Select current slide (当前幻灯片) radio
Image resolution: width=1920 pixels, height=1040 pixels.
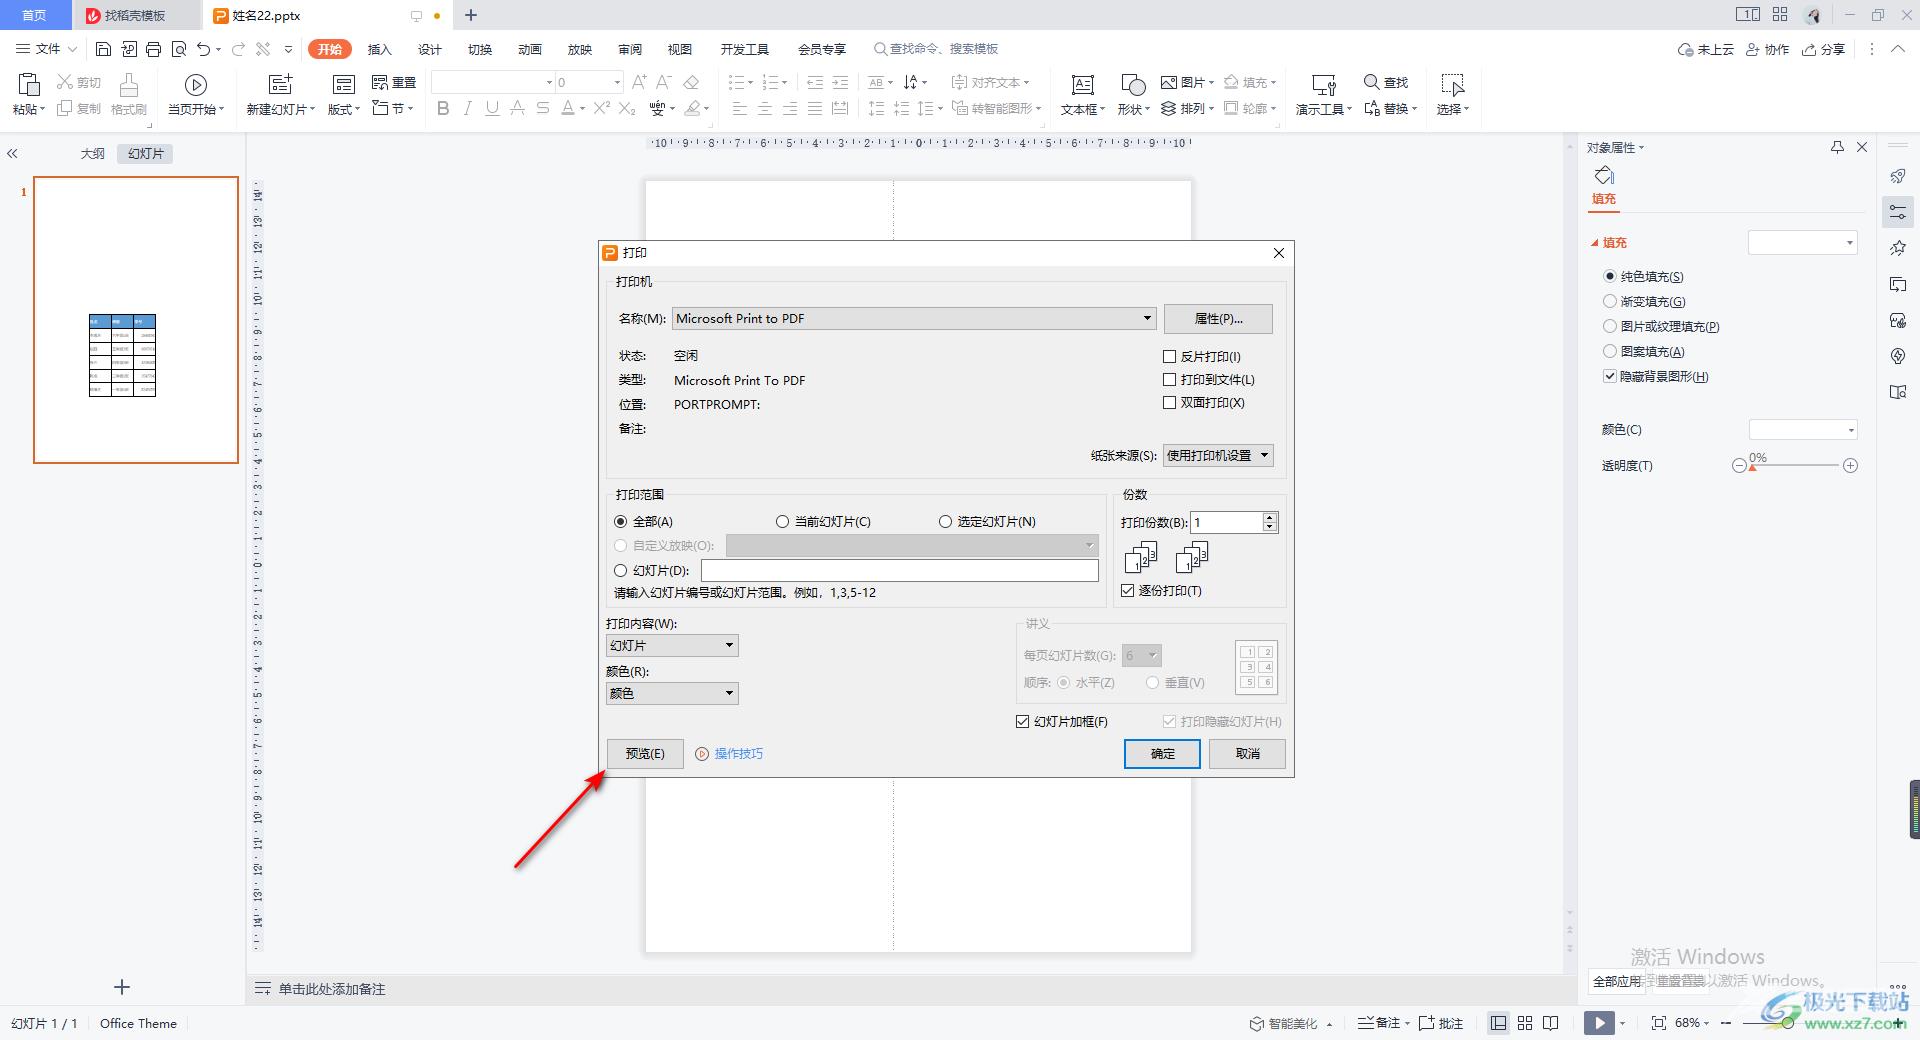tap(782, 521)
